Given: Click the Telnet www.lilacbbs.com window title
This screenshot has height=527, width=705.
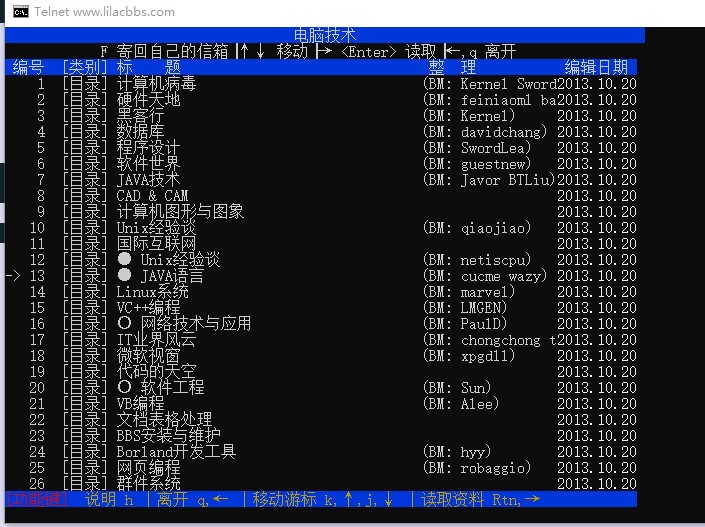Looking at the screenshot, I should (104, 12).
